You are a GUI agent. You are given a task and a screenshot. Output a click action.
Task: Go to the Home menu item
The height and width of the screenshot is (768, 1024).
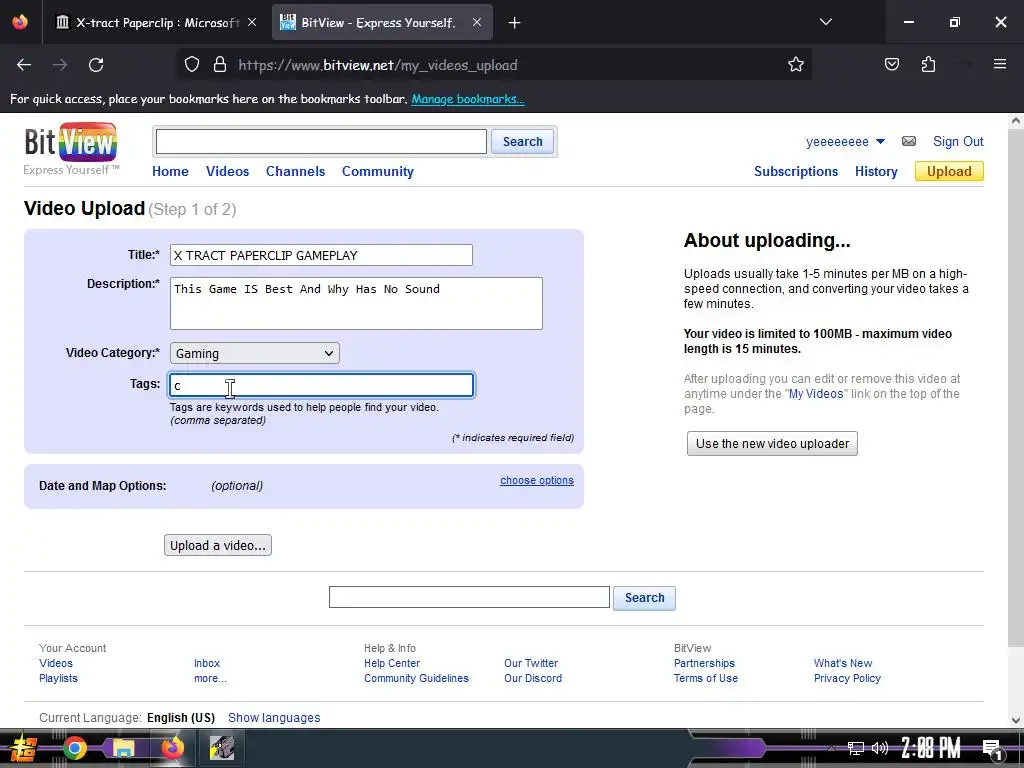[x=170, y=171]
